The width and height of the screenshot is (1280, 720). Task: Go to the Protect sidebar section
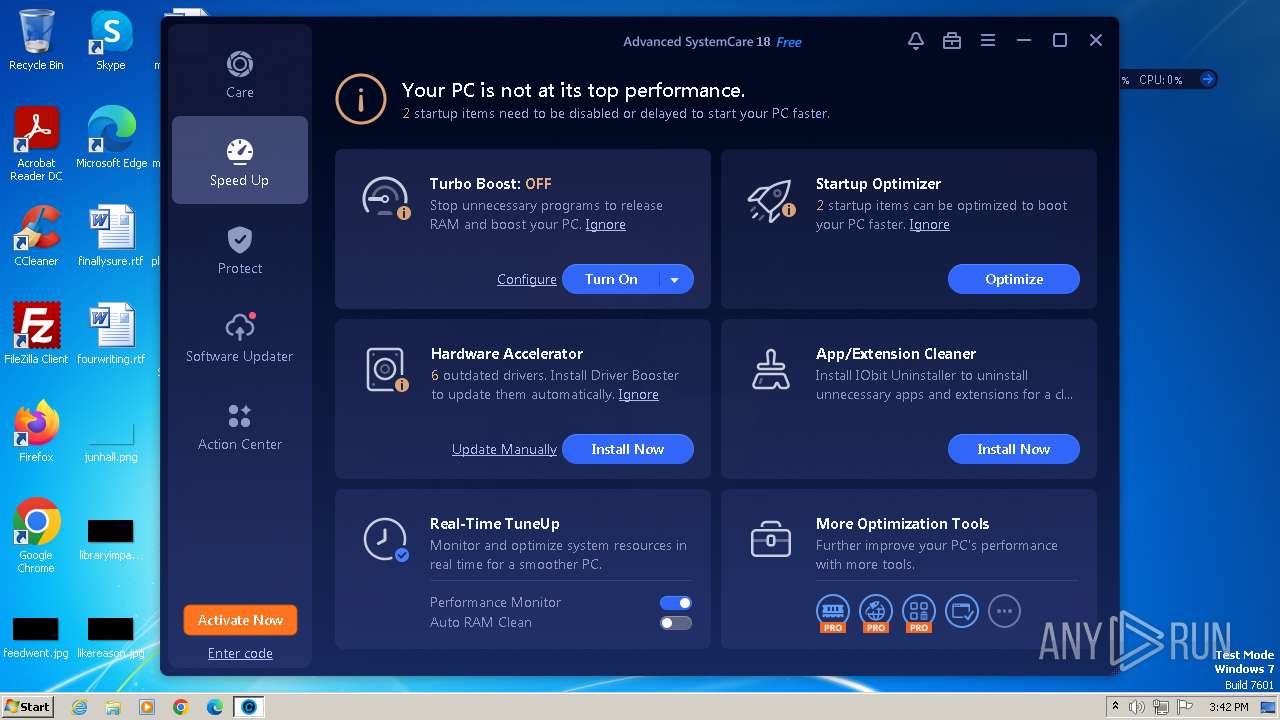(x=239, y=249)
